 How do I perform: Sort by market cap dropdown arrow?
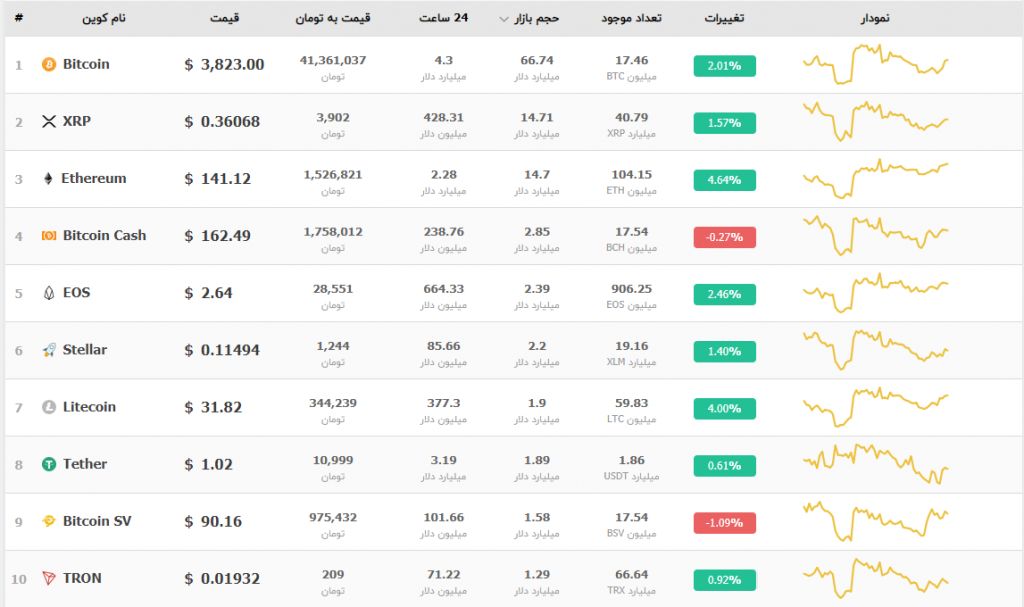503,19
